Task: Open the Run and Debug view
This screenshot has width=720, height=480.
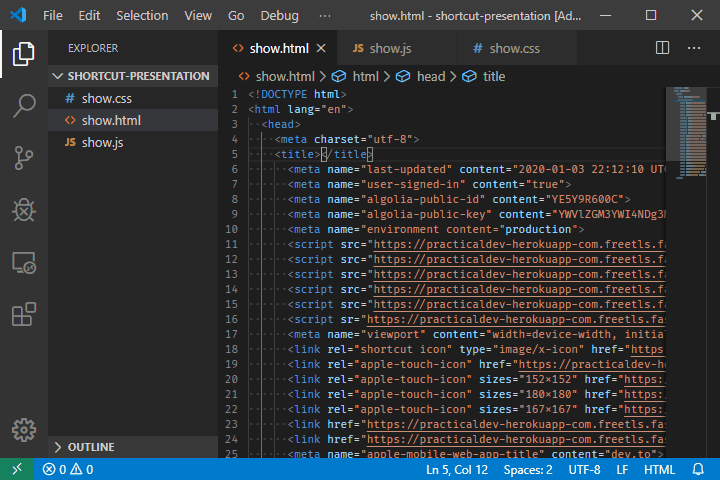Action: coord(24,210)
